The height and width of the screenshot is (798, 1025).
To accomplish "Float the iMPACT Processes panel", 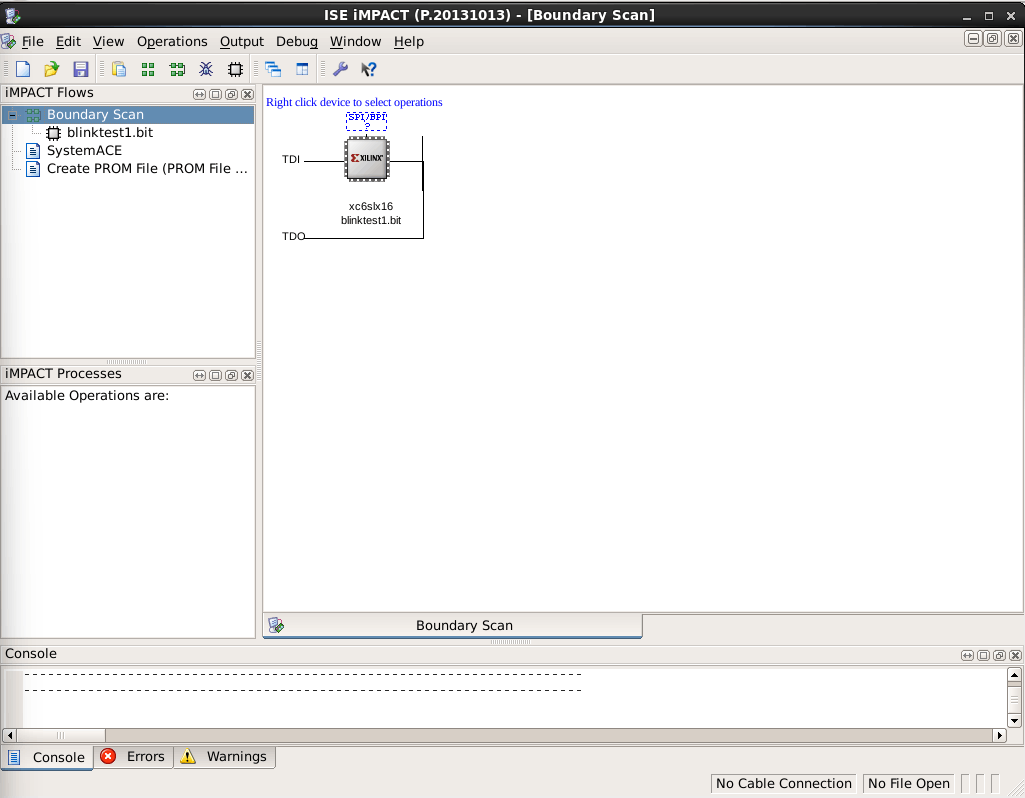I will tap(231, 375).
